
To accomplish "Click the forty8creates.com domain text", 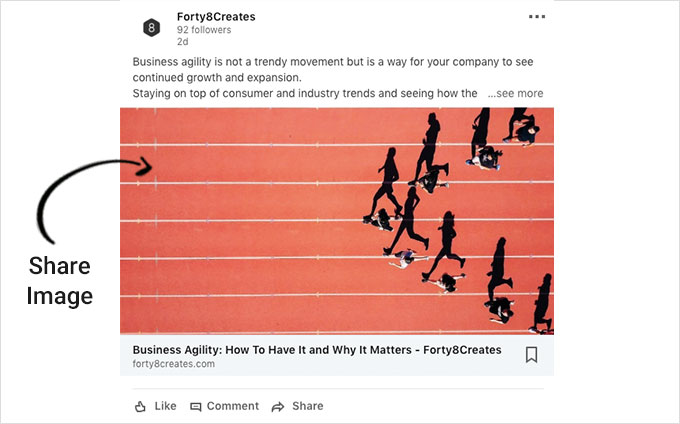I will 173,364.
